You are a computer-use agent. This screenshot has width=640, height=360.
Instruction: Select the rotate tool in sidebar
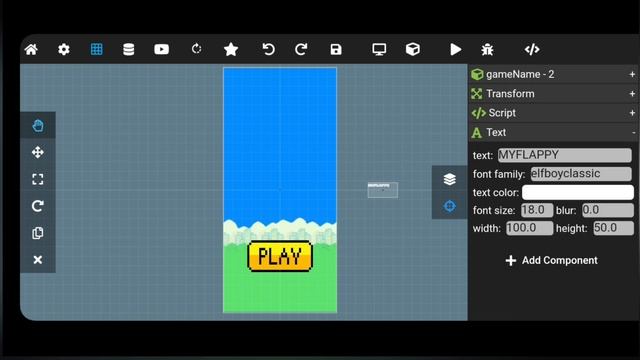coord(38,206)
